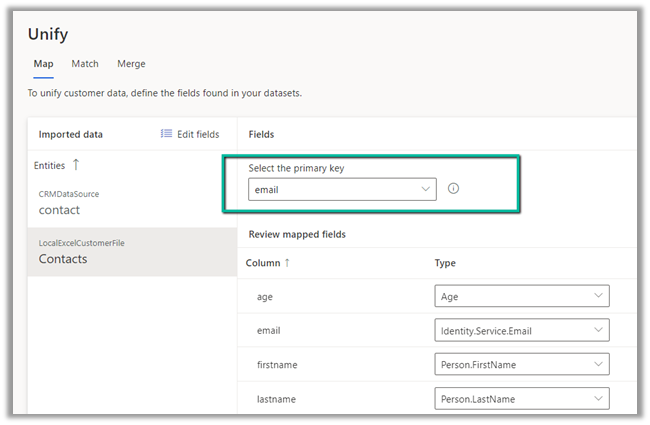Expand the Age type dropdown
This screenshot has width=650, height=425.
(522, 296)
